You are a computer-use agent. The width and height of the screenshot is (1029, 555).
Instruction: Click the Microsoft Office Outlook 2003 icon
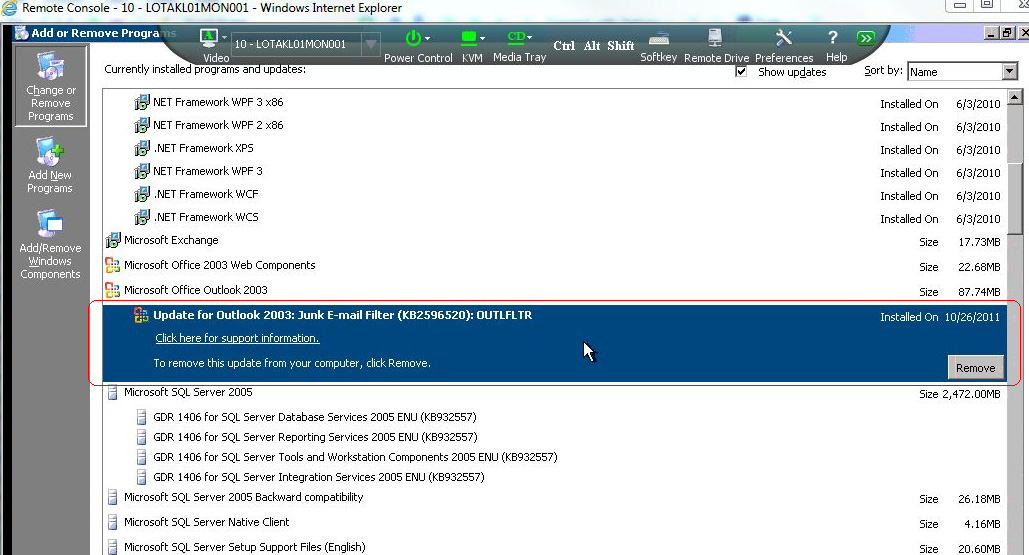tap(113, 290)
